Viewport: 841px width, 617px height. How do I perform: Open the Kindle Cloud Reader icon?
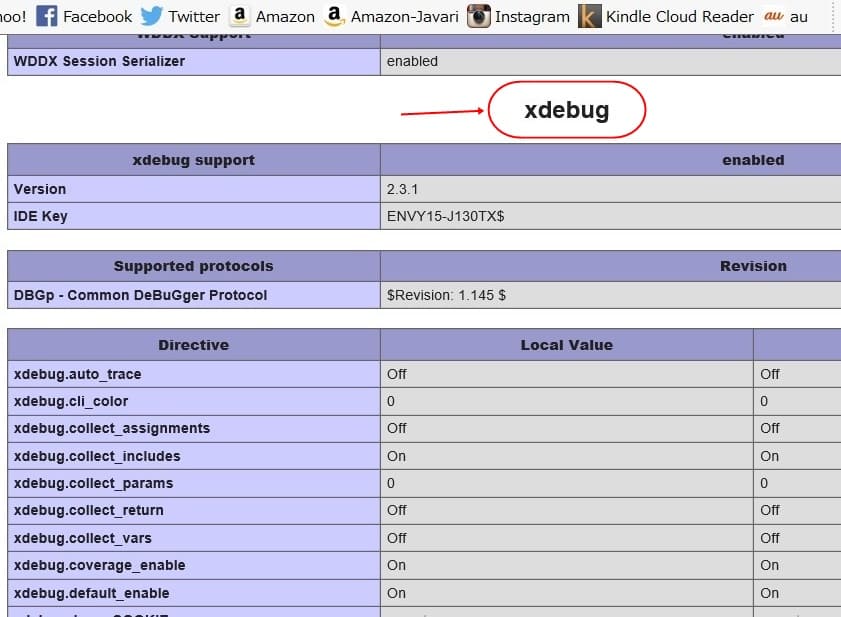[x=590, y=16]
